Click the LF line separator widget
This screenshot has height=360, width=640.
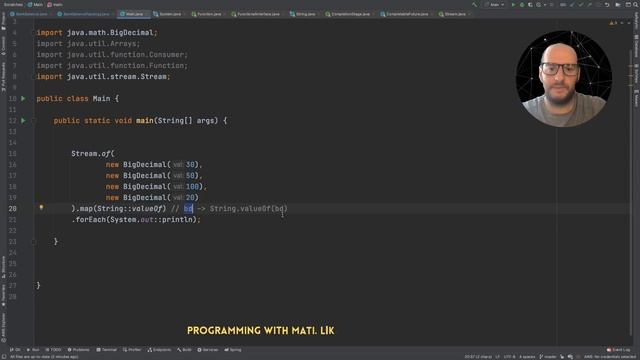(x=498, y=357)
